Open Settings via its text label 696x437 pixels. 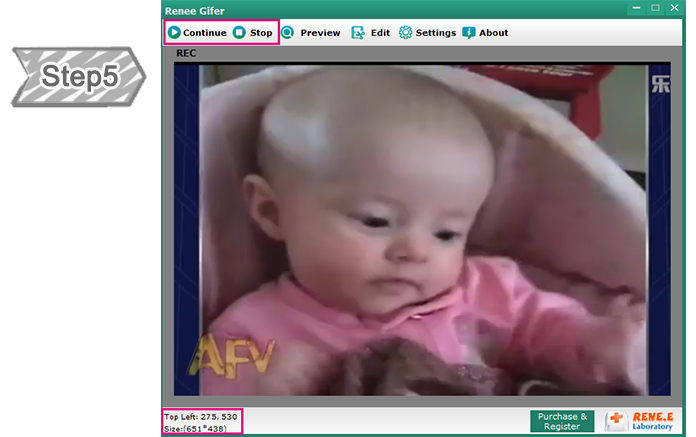(x=435, y=33)
